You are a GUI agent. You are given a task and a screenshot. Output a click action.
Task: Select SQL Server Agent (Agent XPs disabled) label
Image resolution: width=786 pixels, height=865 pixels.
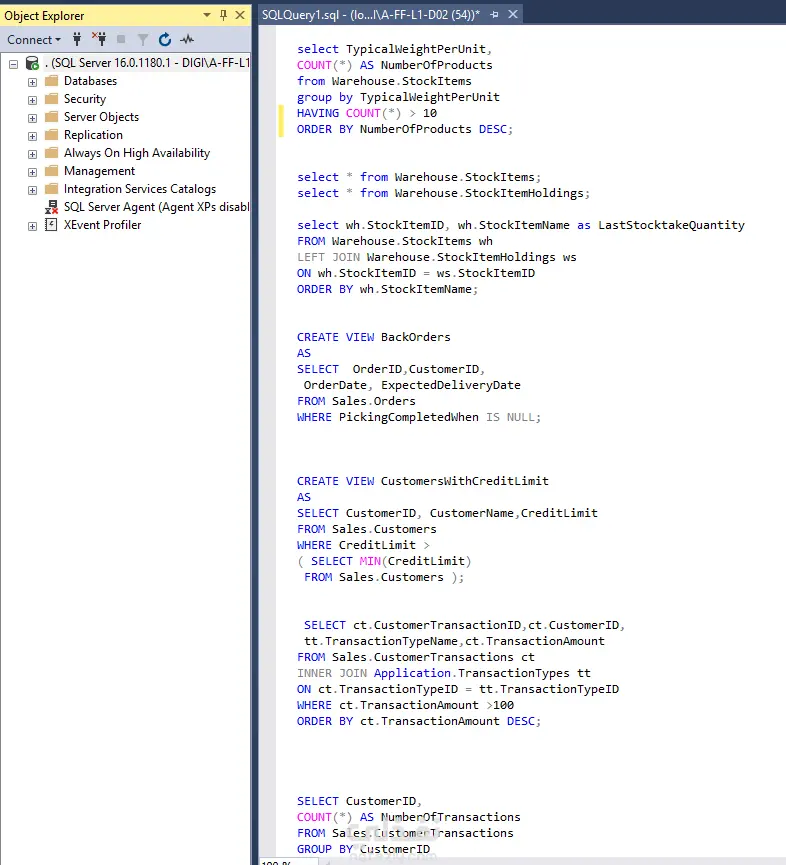click(x=157, y=207)
